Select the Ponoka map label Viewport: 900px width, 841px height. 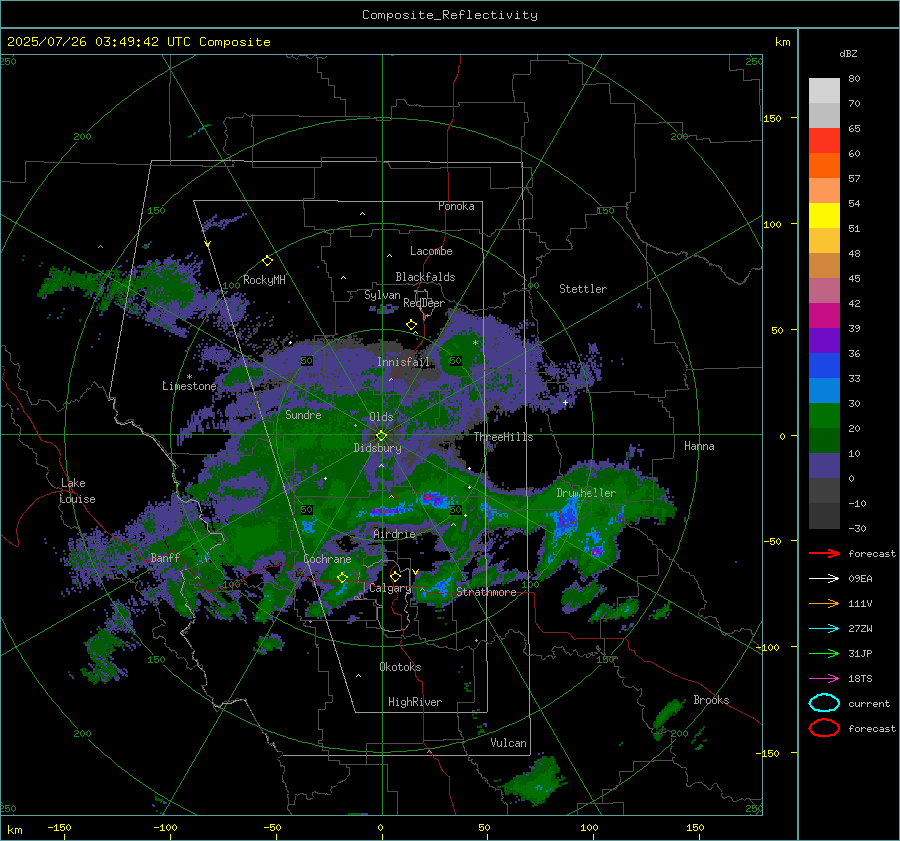coord(456,206)
